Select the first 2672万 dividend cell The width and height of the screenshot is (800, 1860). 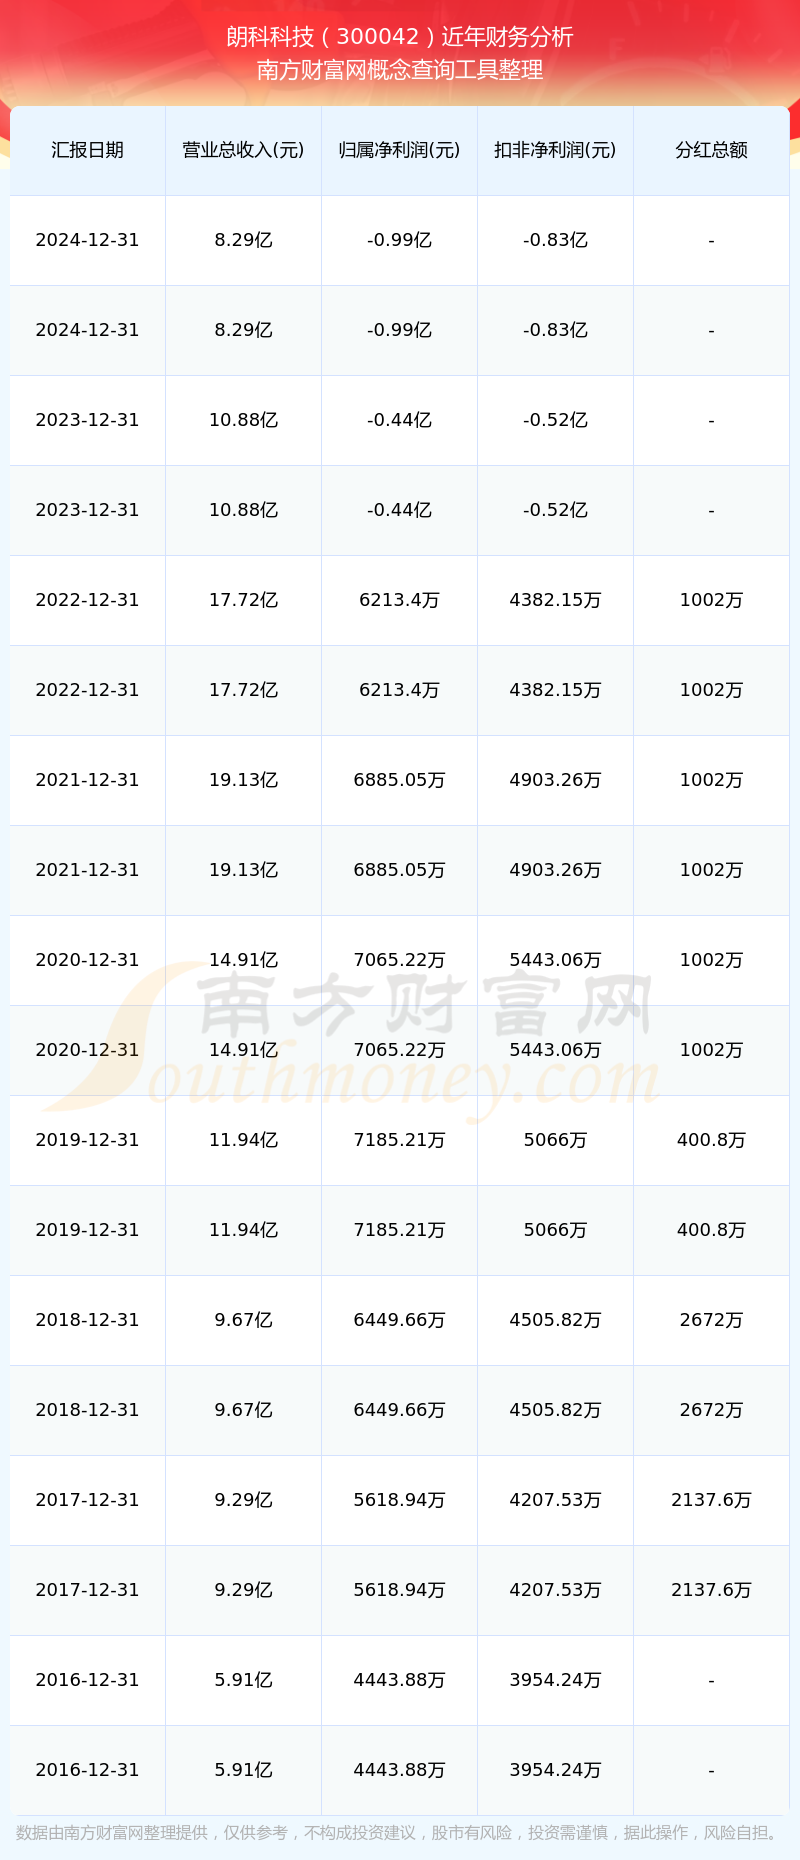[711, 1320]
